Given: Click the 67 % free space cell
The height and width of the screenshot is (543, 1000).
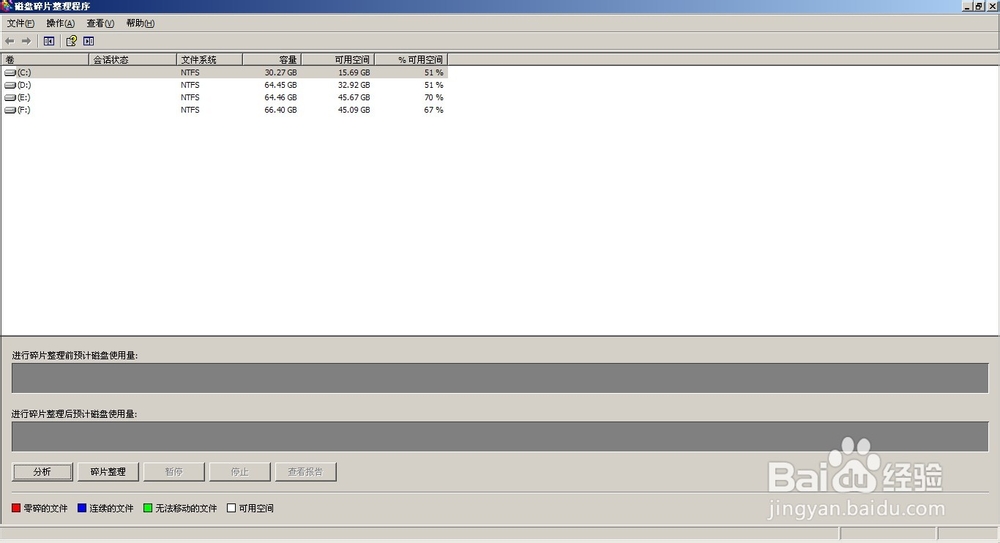Looking at the screenshot, I should click(x=434, y=110).
